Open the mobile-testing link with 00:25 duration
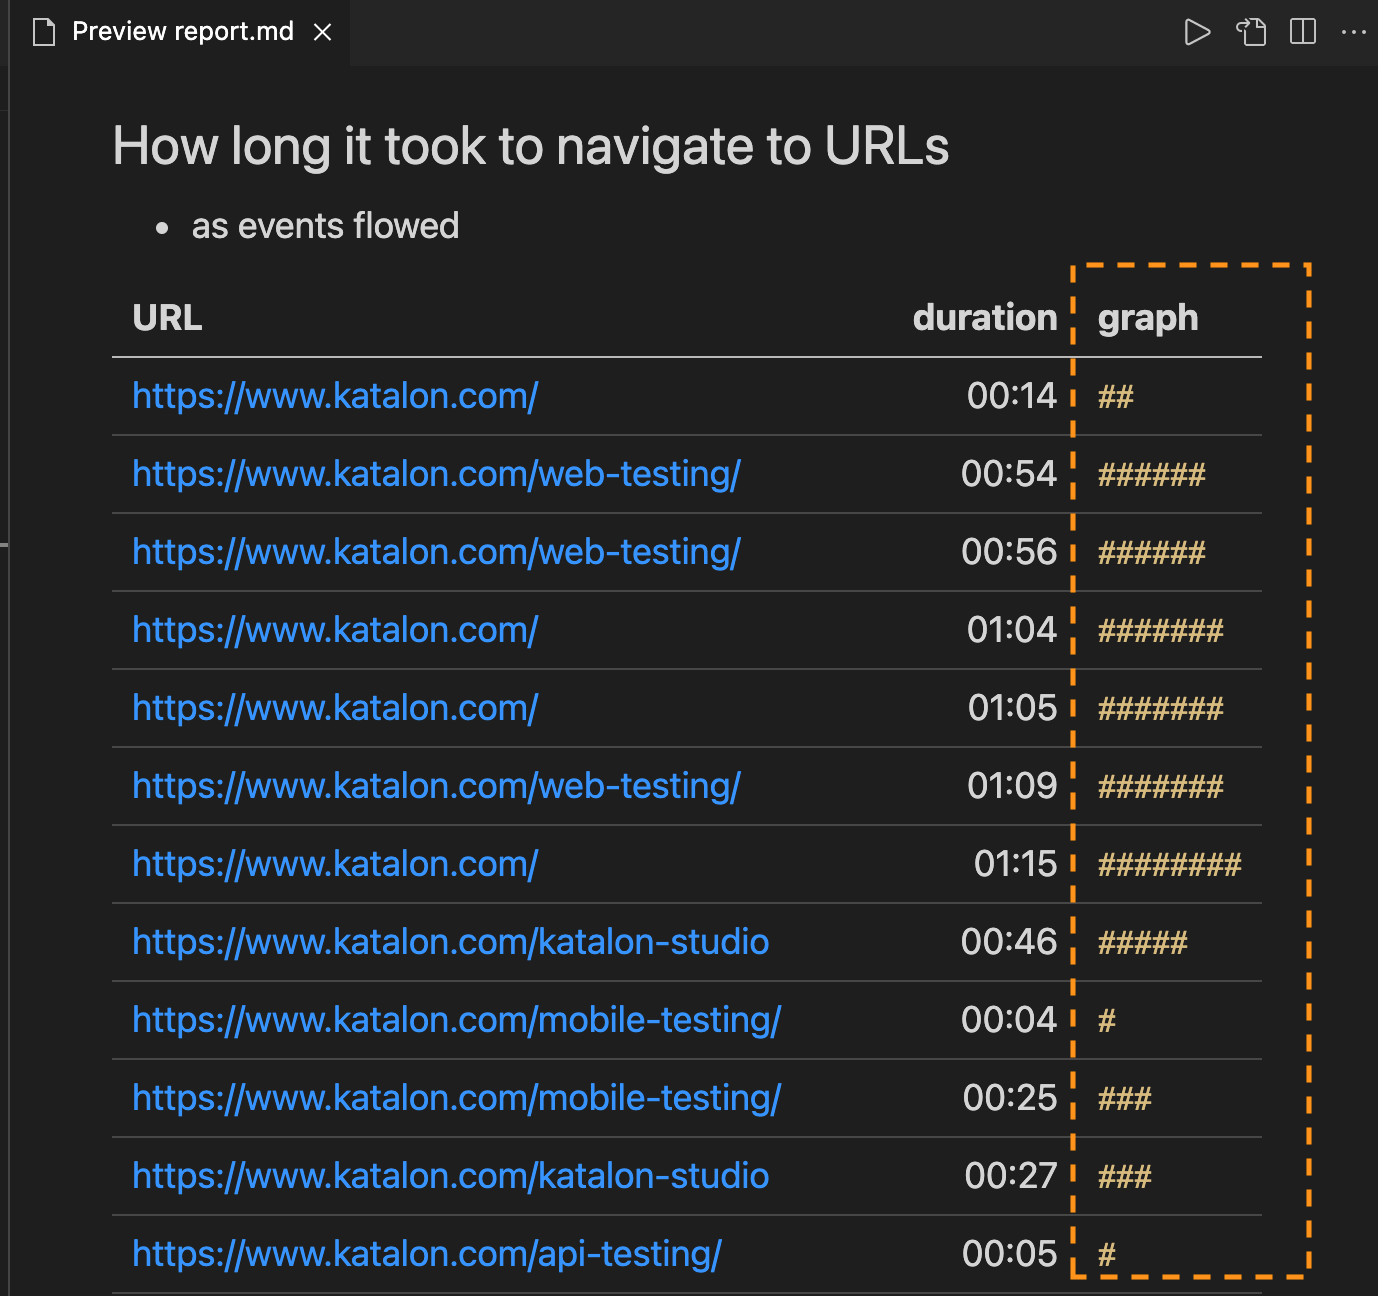The height and width of the screenshot is (1296, 1378). click(457, 1097)
